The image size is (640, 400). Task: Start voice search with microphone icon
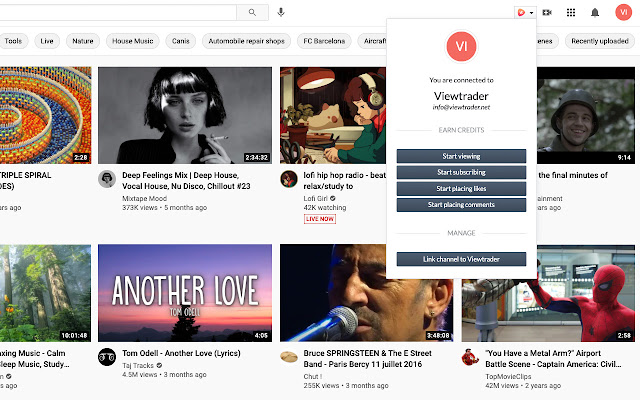click(x=281, y=12)
